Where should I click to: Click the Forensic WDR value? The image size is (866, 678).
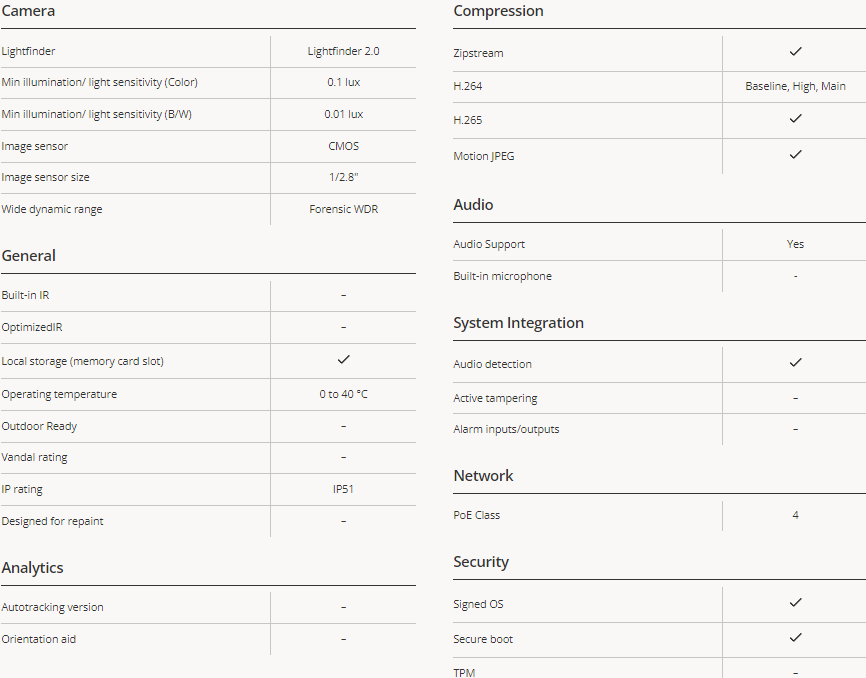[344, 209]
